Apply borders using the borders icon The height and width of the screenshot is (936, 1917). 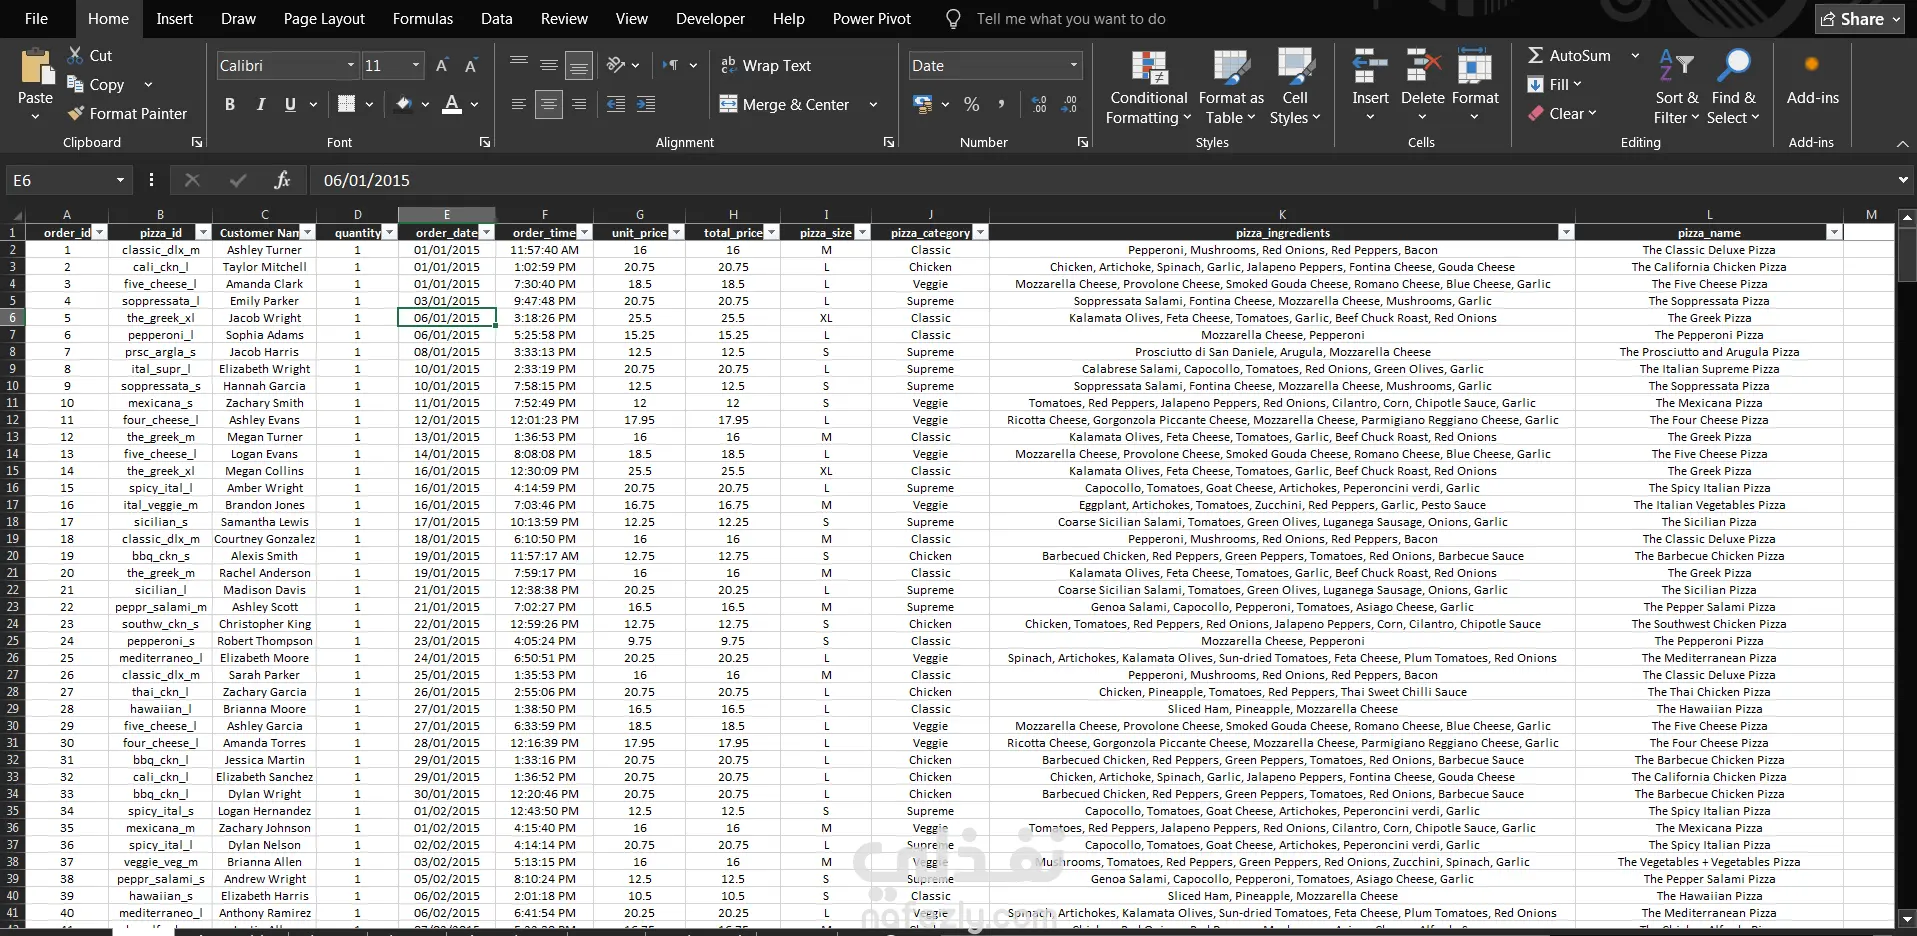(x=347, y=104)
